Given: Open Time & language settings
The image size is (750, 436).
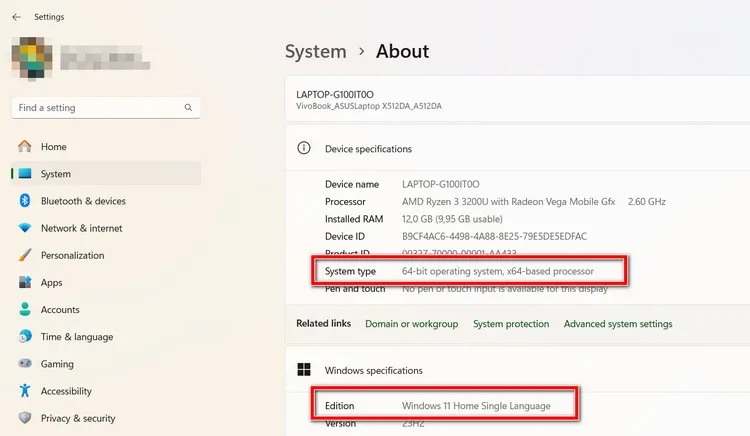Looking at the screenshot, I should point(77,337).
